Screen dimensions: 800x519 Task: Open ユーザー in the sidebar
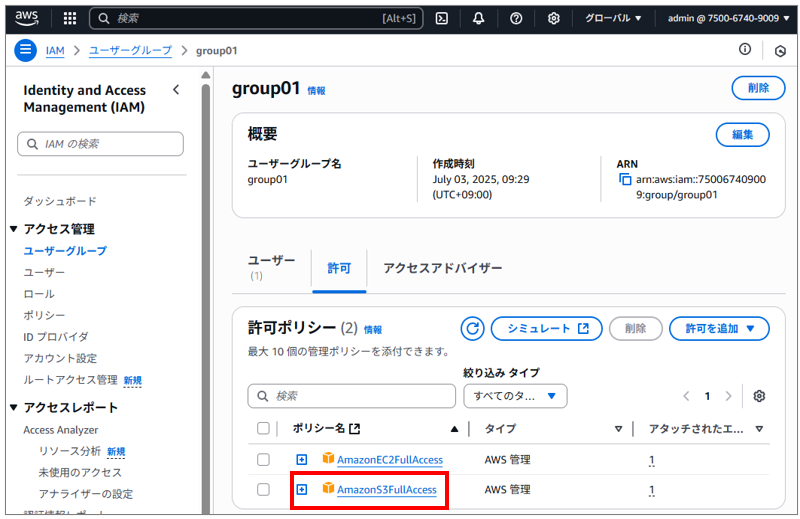[44, 273]
